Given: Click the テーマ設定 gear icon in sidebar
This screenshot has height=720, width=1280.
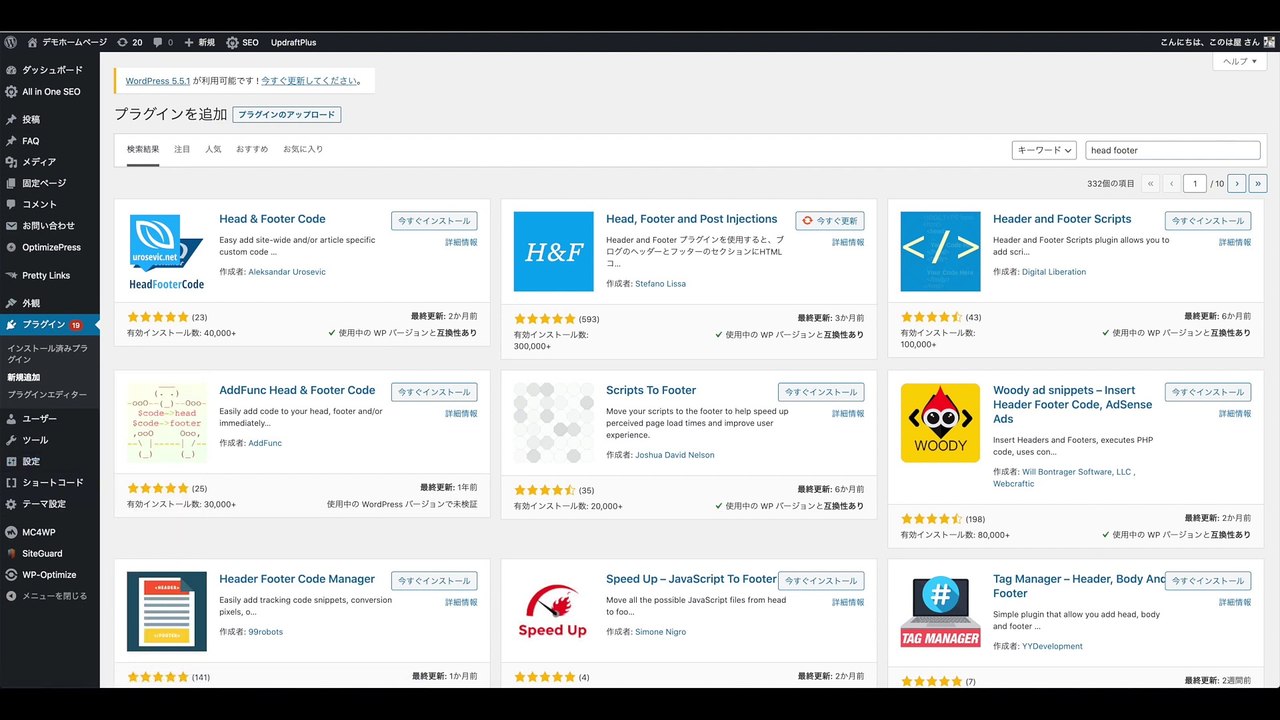Looking at the screenshot, I should [11, 504].
